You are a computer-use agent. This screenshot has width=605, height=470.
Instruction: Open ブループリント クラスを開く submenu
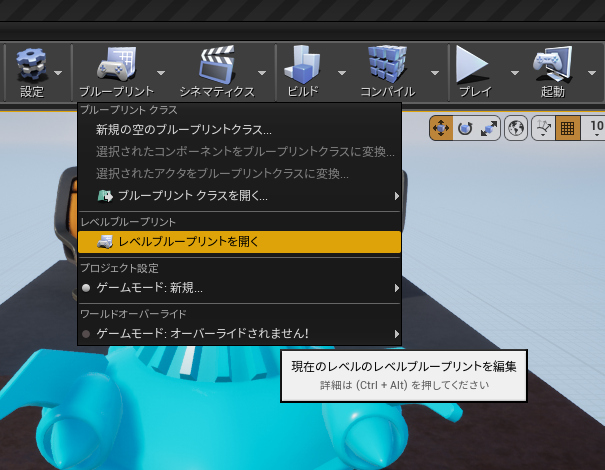[239, 196]
